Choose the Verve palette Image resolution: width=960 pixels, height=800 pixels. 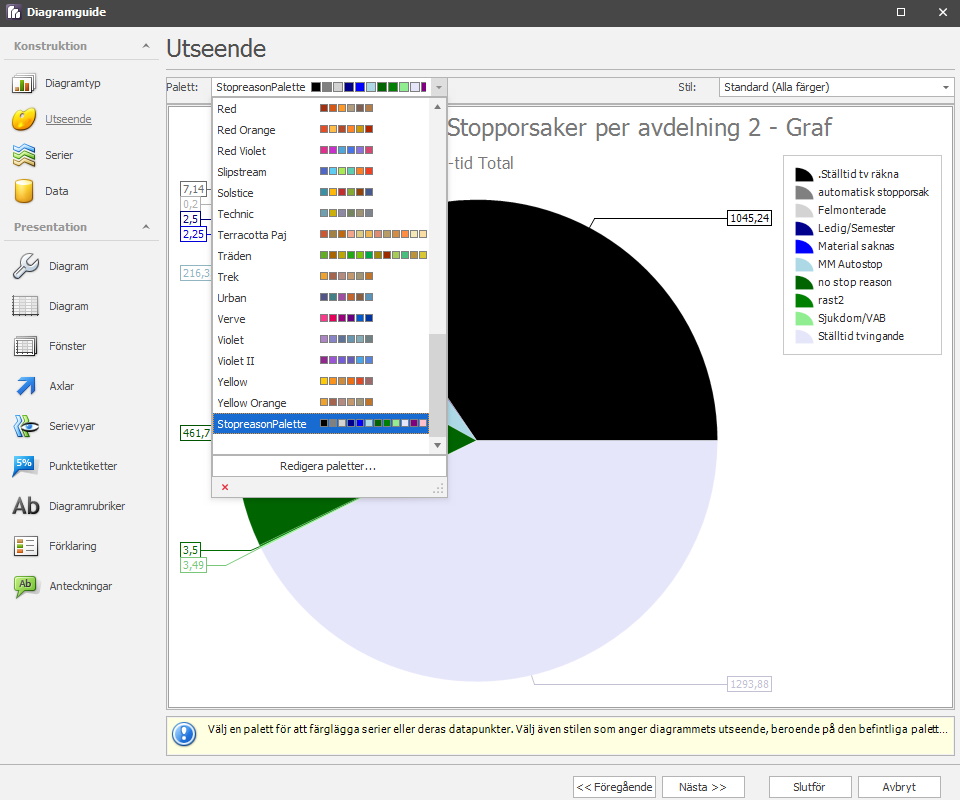coord(321,319)
